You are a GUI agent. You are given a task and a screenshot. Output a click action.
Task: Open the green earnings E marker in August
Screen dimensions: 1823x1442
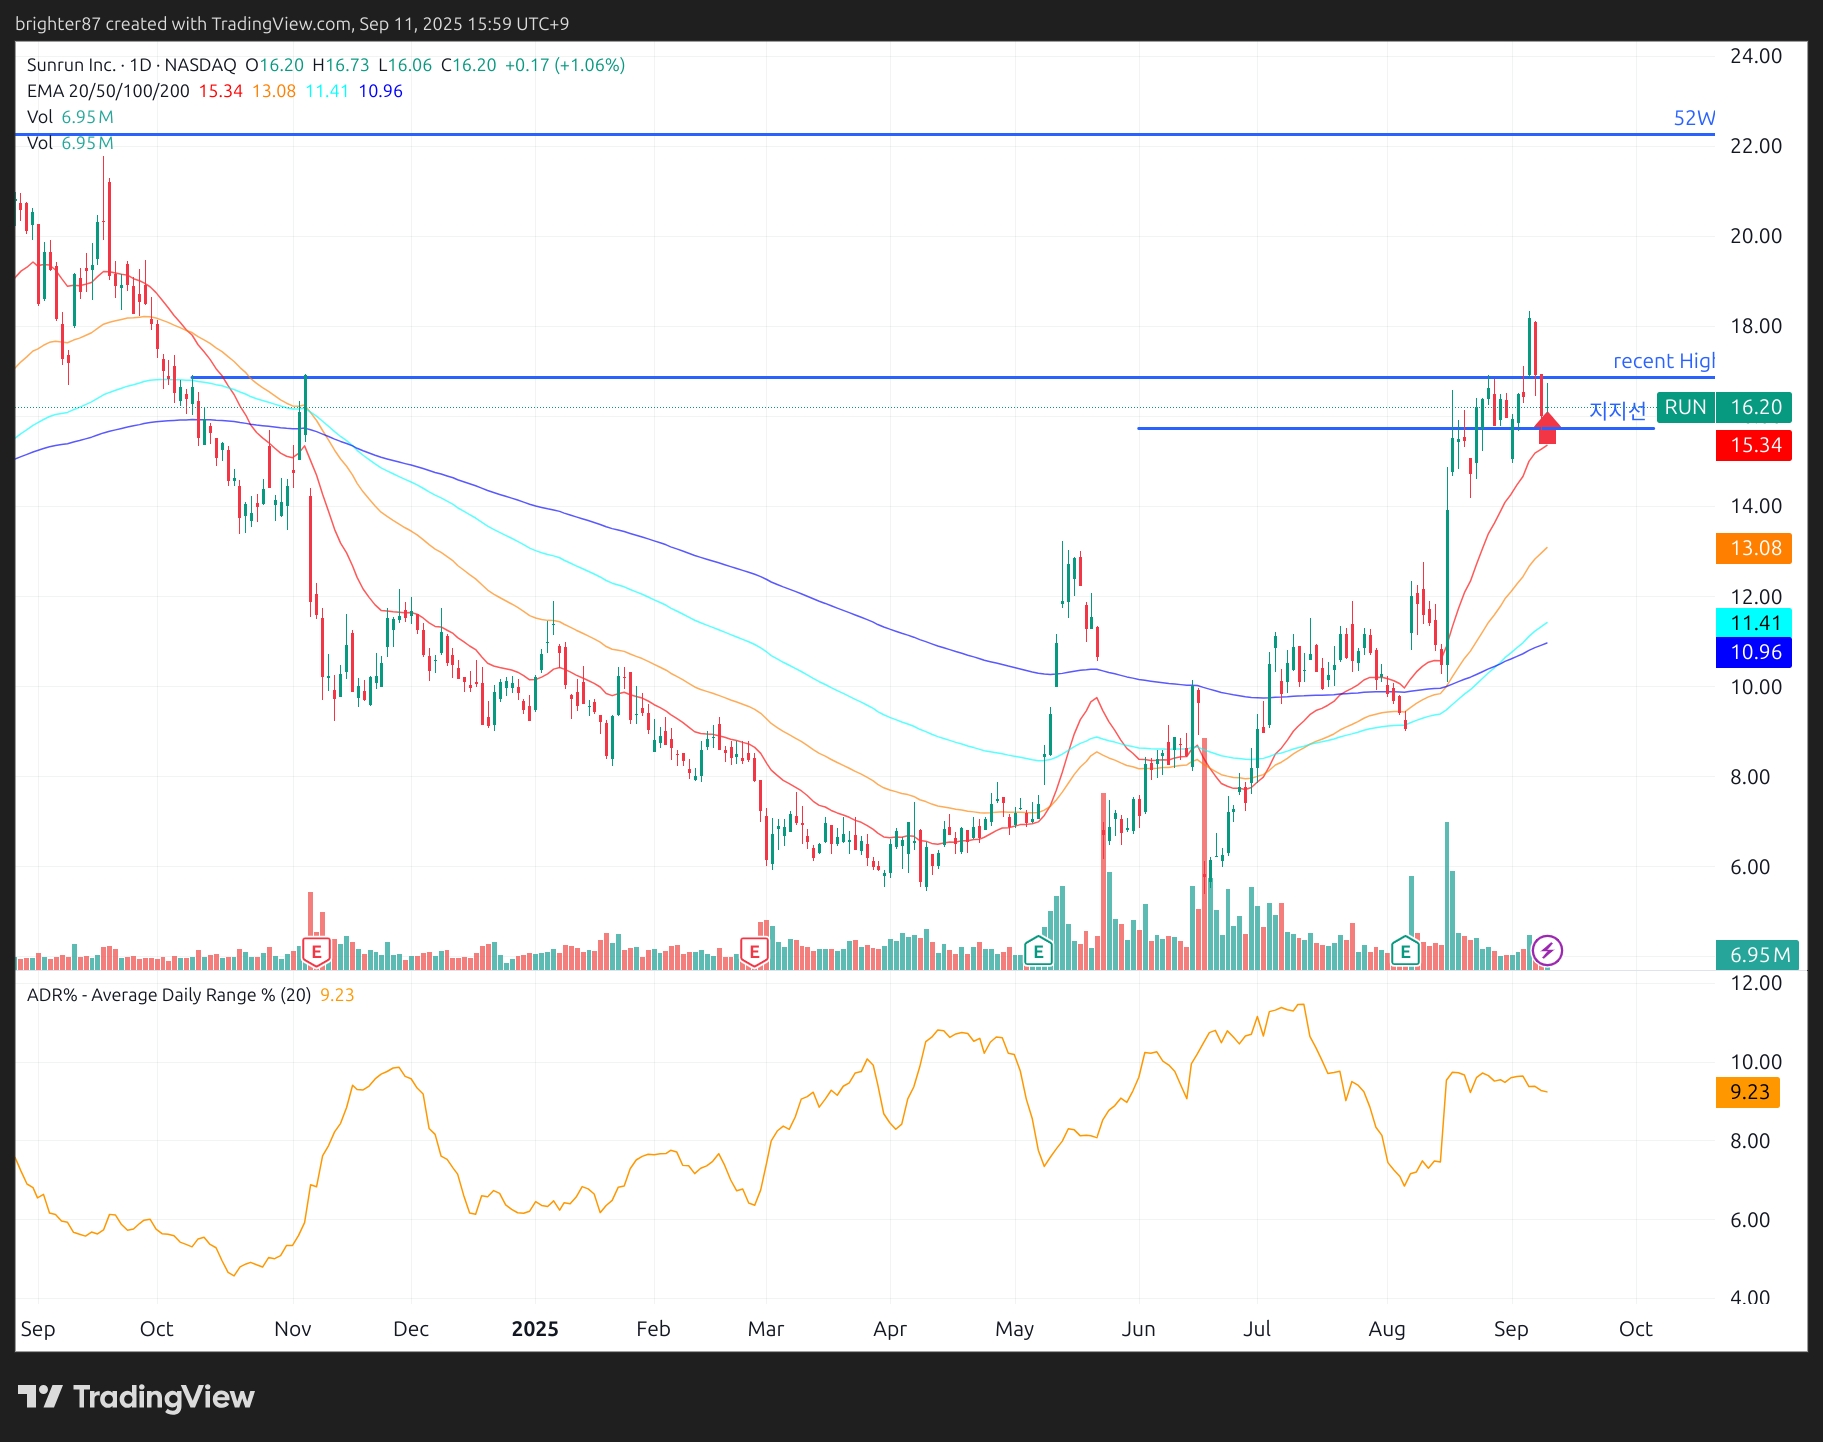[x=1405, y=951]
